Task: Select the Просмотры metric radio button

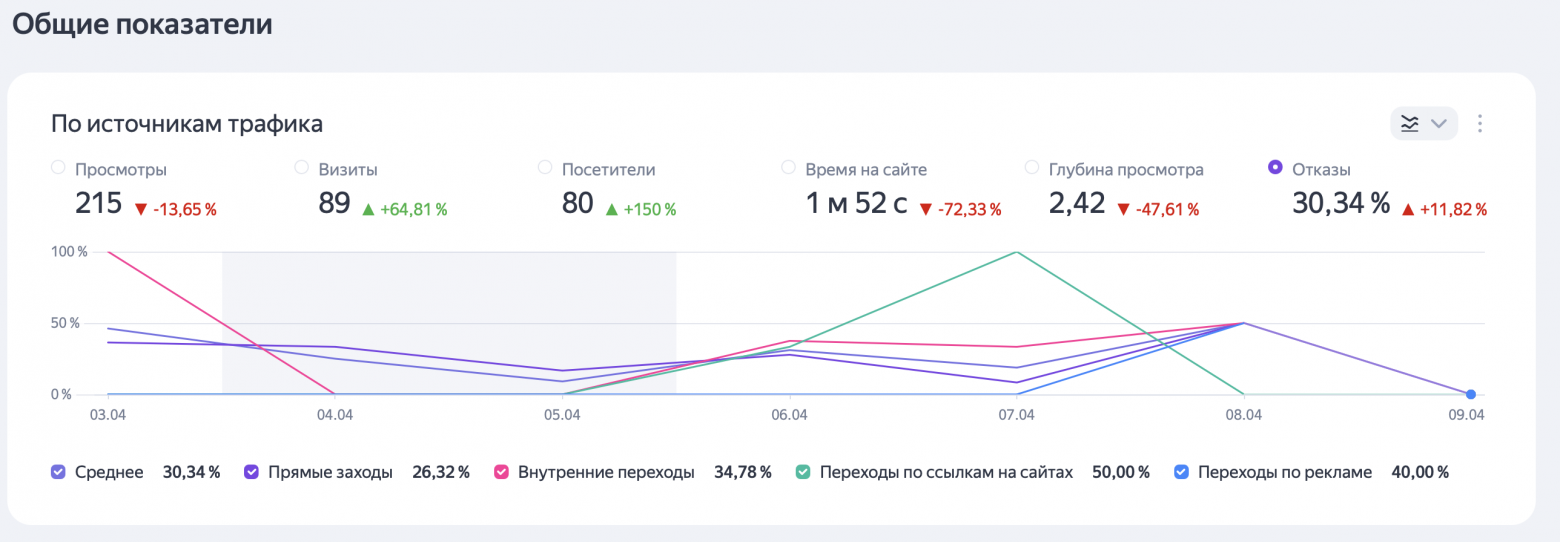Action: pyautogui.click(x=58, y=168)
